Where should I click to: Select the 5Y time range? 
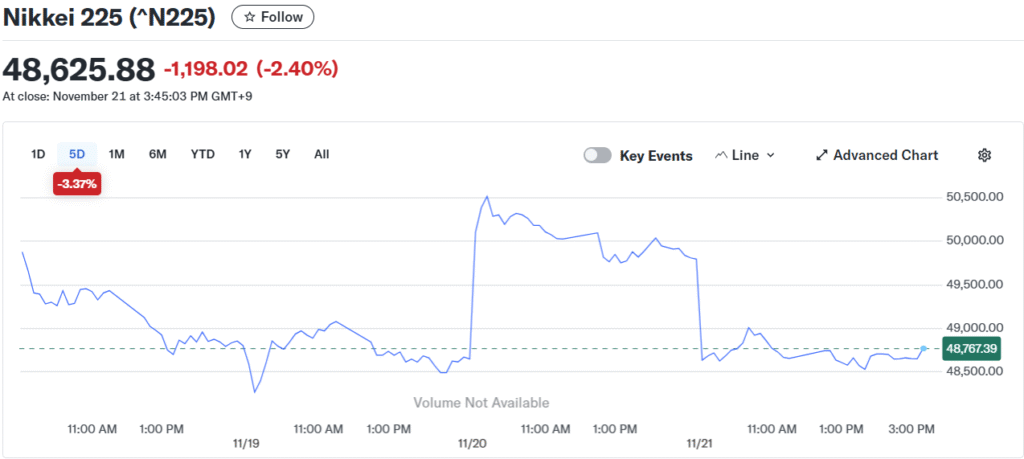point(283,154)
